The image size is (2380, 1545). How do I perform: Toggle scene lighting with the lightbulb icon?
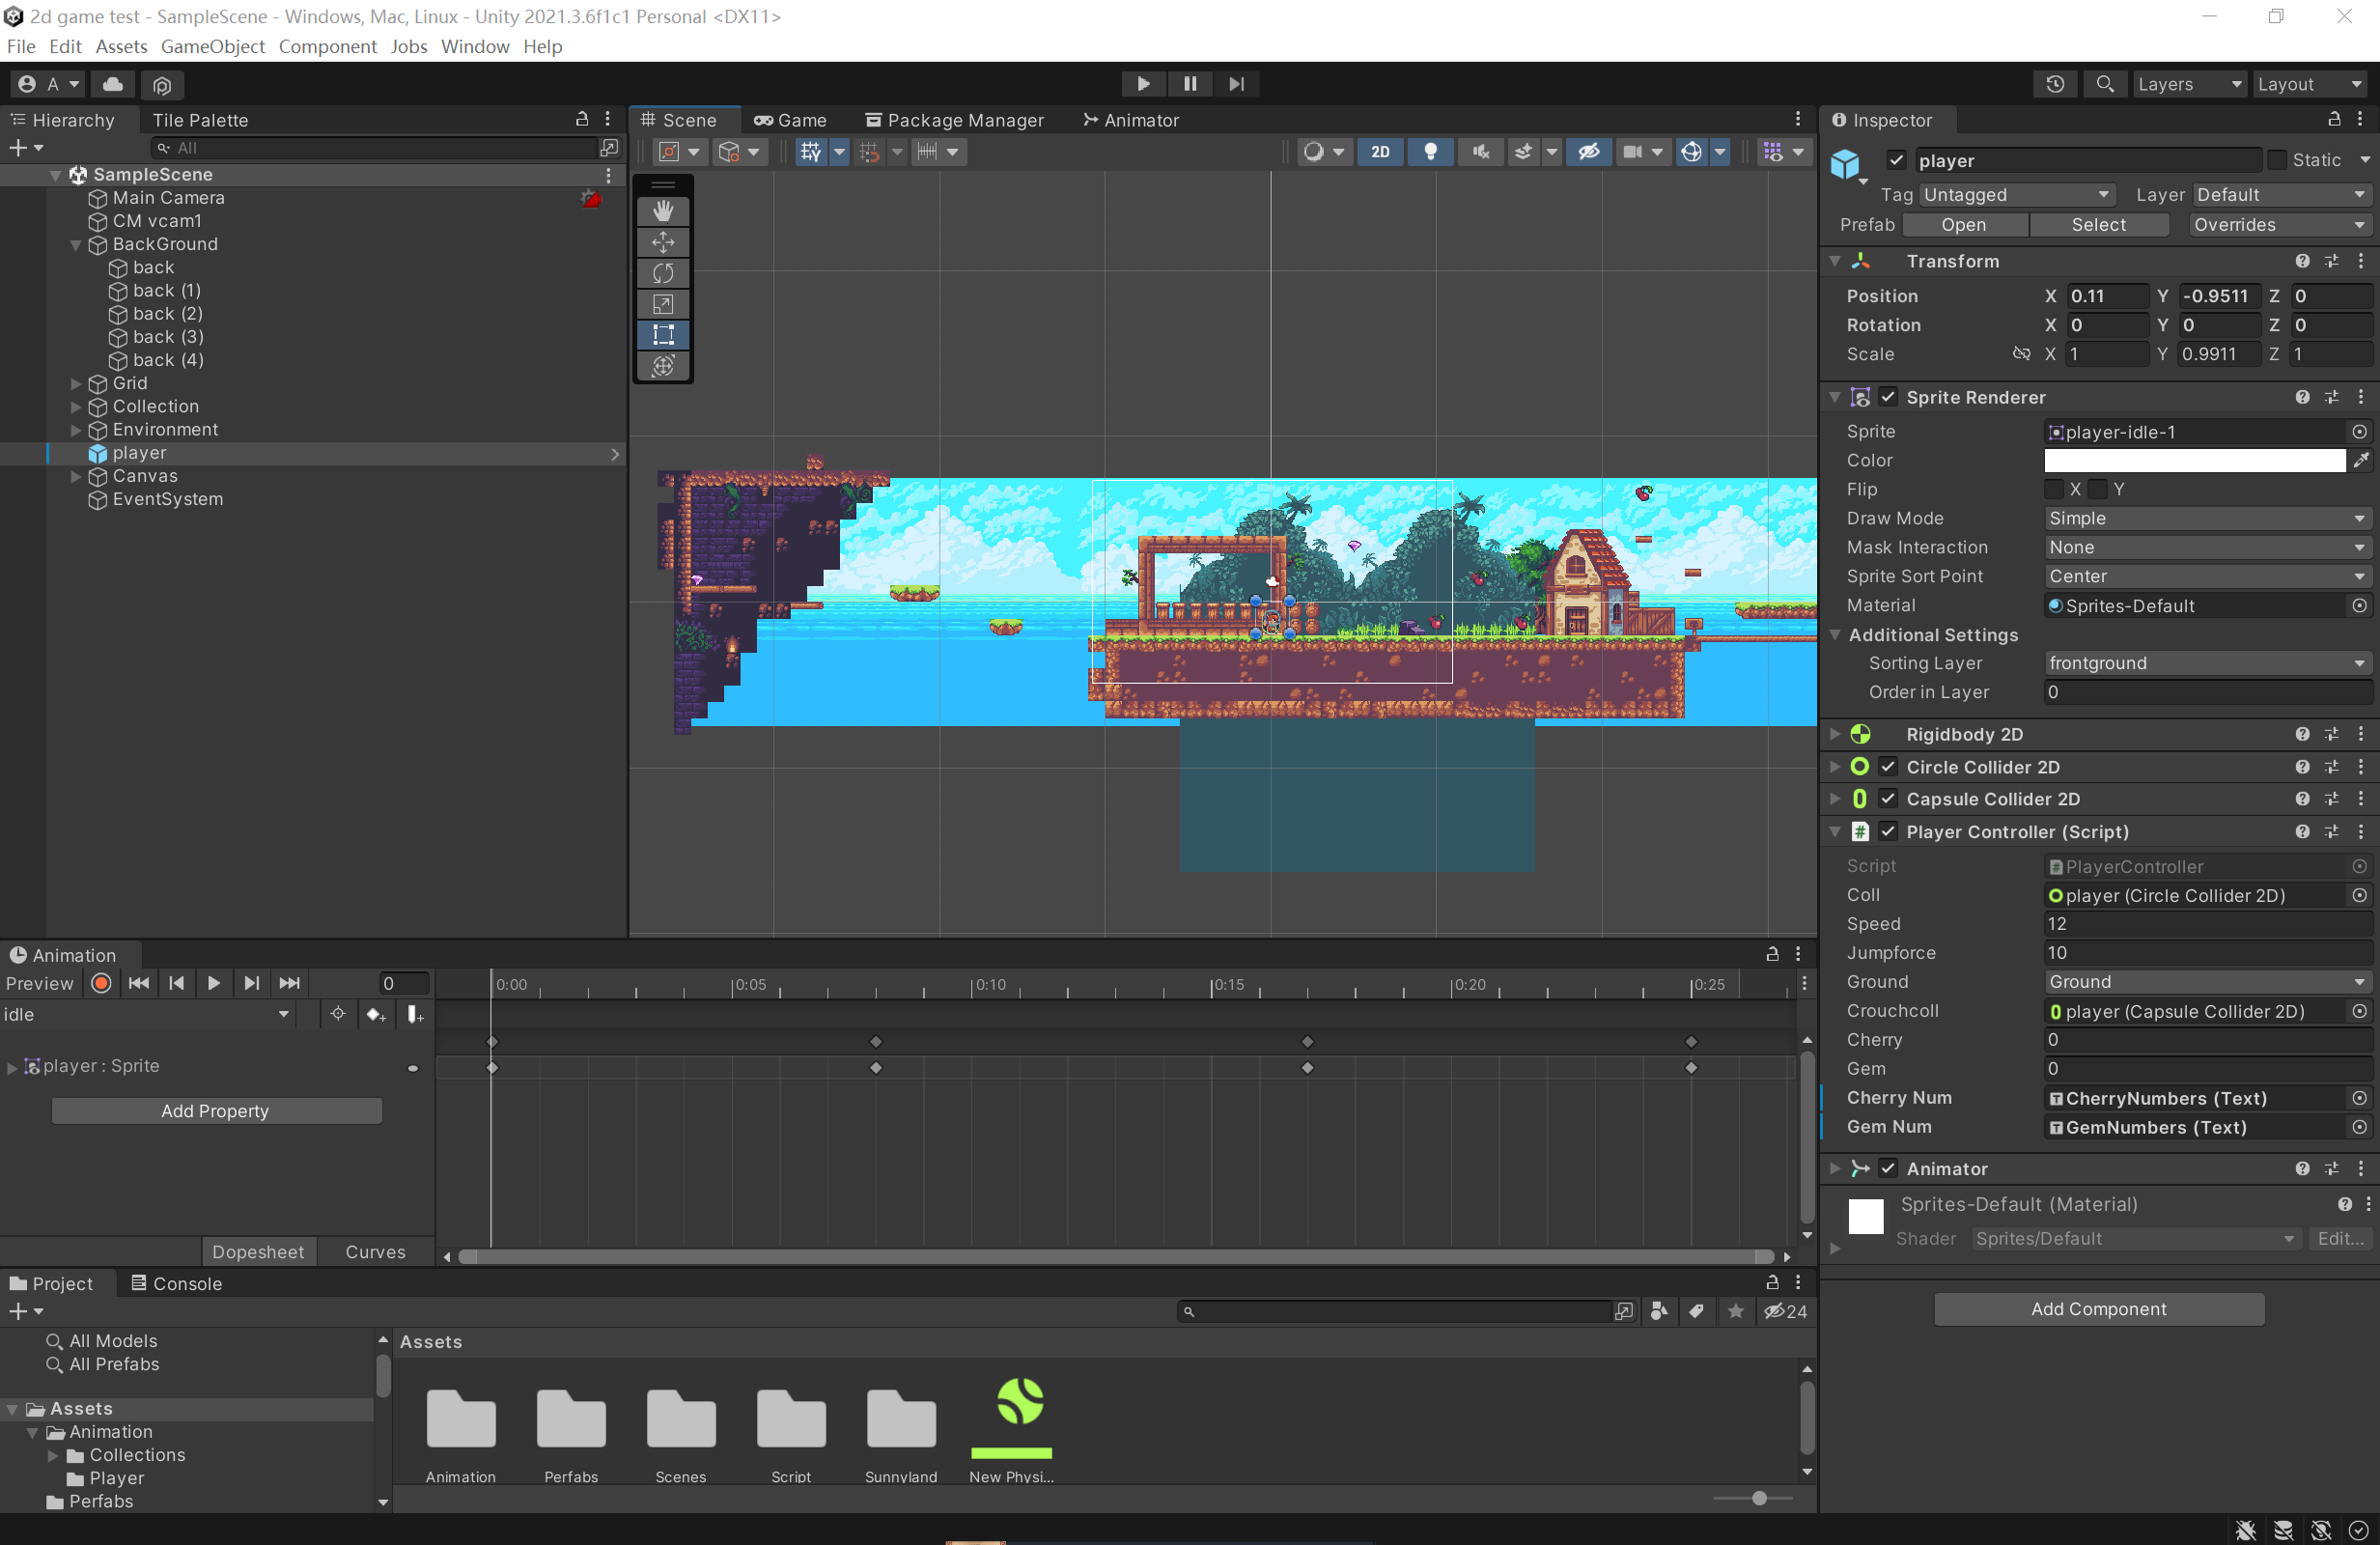click(x=1430, y=152)
